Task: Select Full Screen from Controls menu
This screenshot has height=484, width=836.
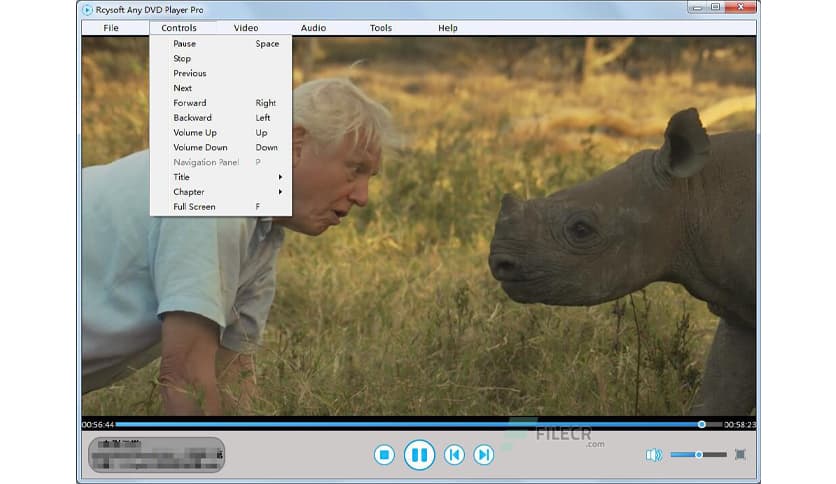Action: click(x=221, y=207)
